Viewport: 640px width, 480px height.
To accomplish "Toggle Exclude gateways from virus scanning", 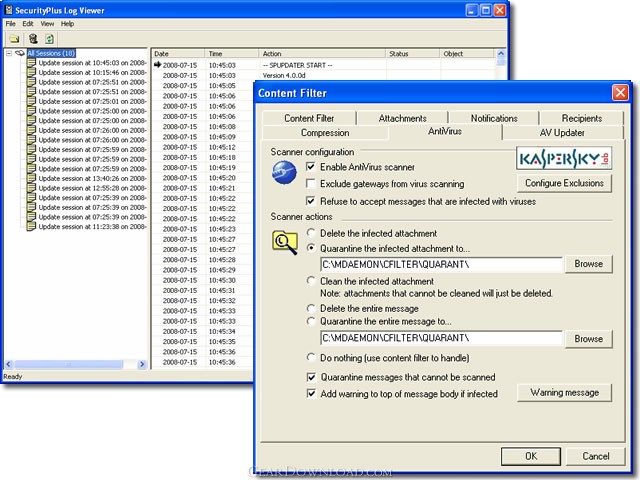I will [x=311, y=184].
